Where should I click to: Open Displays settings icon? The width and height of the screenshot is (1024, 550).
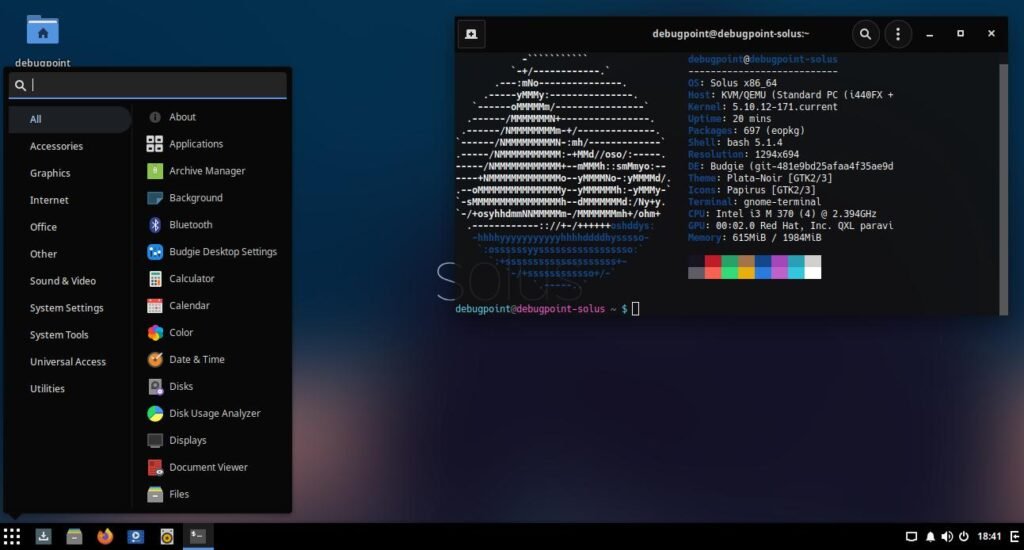click(155, 440)
